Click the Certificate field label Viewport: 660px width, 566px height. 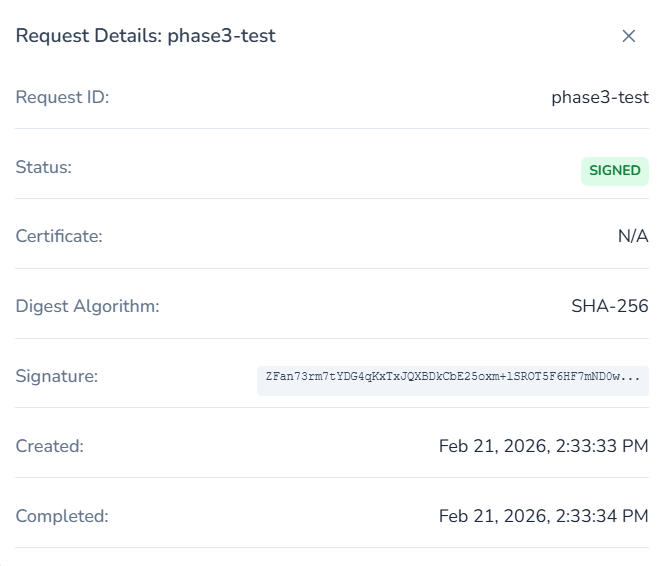coord(59,237)
